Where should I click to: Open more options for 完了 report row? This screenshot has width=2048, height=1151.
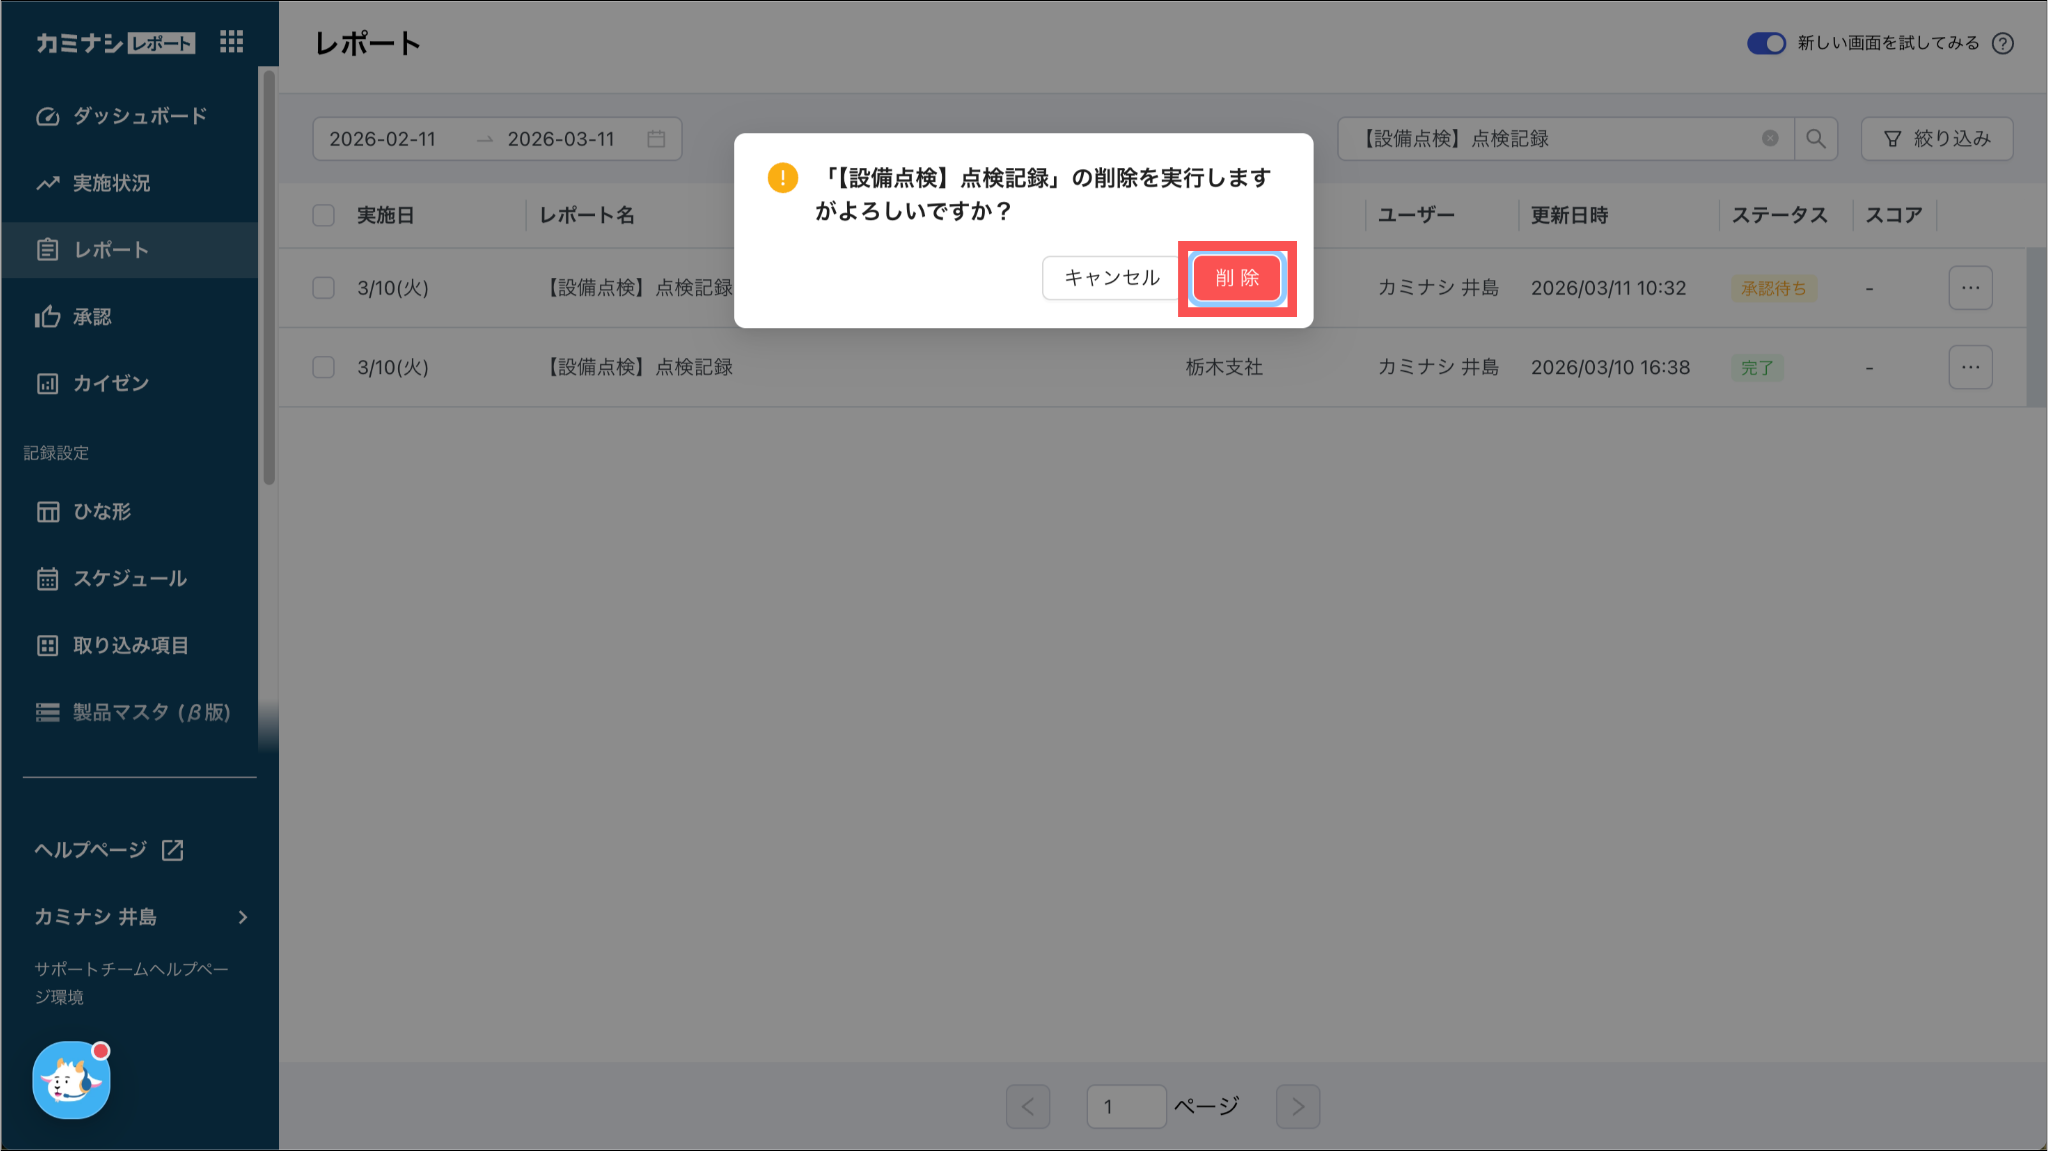coord(1970,367)
